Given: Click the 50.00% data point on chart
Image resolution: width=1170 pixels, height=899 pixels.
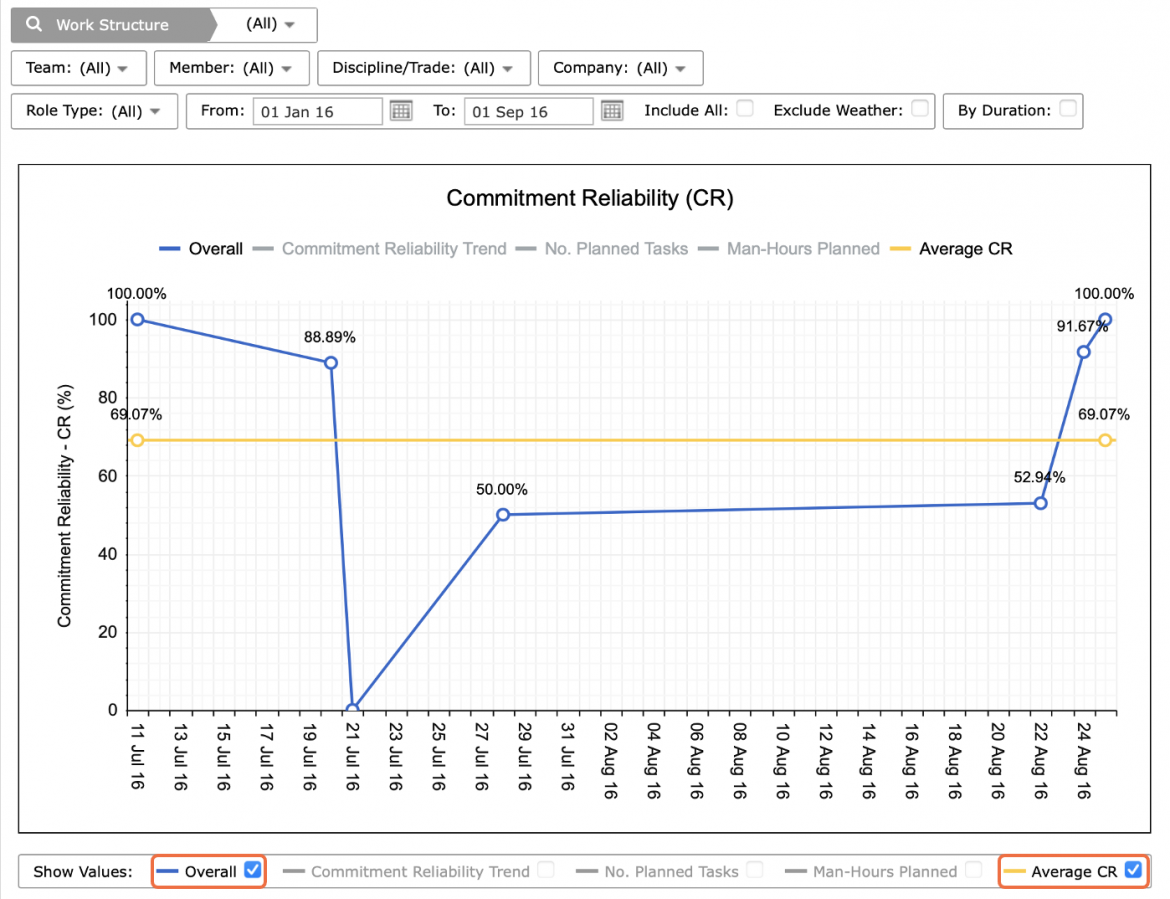Looking at the screenshot, I should [503, 515].
